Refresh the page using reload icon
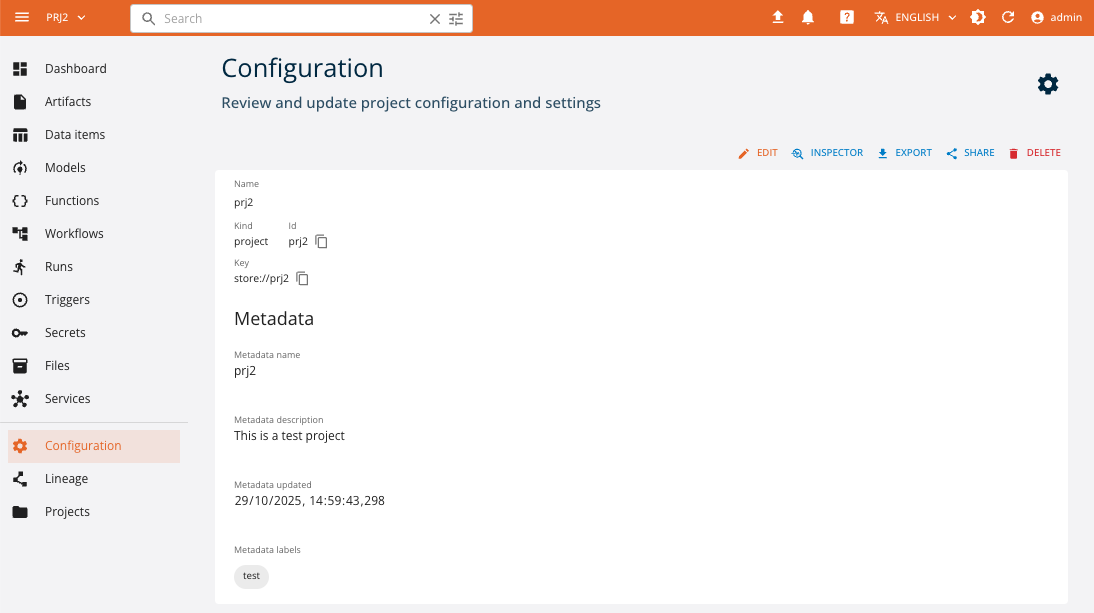 click(x=1008, y=17)
